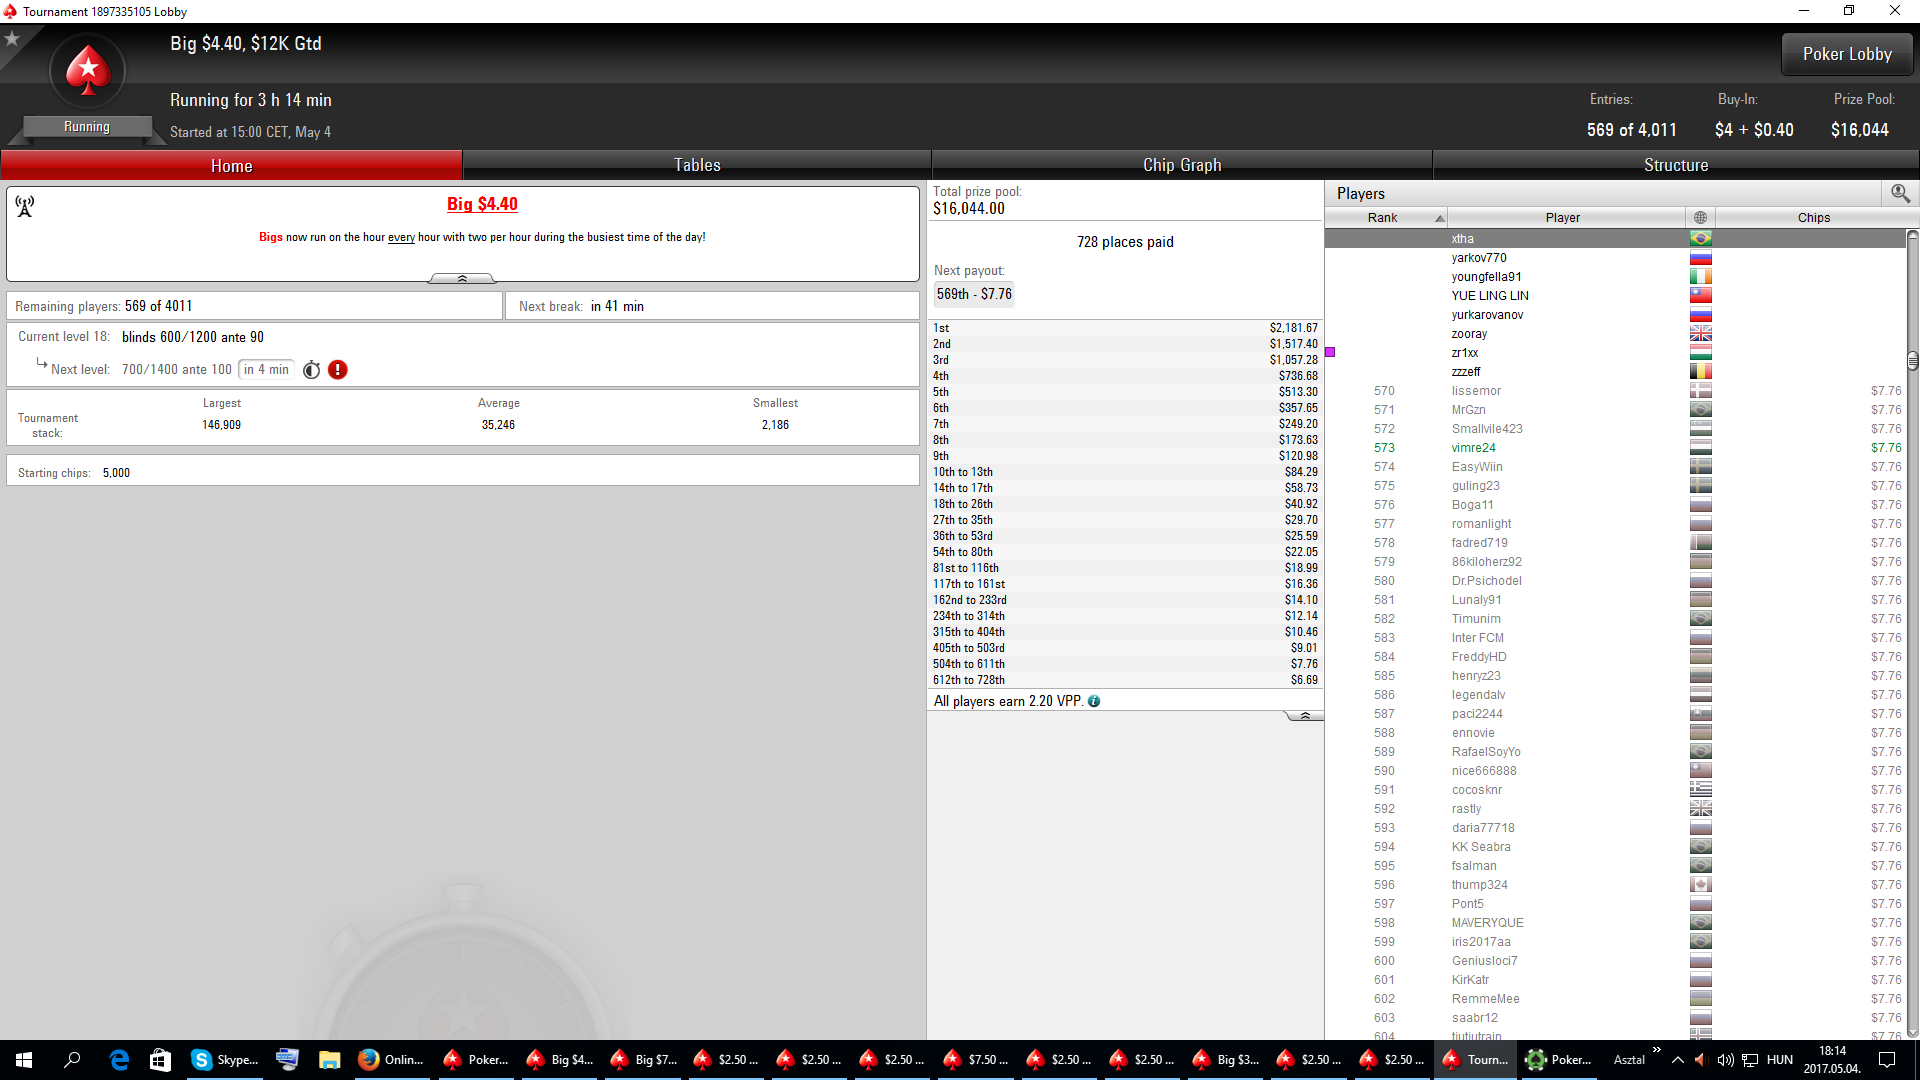The width and height of the screenshot is (1920, 1080).
Task: Click the players list scrollbar thumb
Action: (x=1912, y=360)
